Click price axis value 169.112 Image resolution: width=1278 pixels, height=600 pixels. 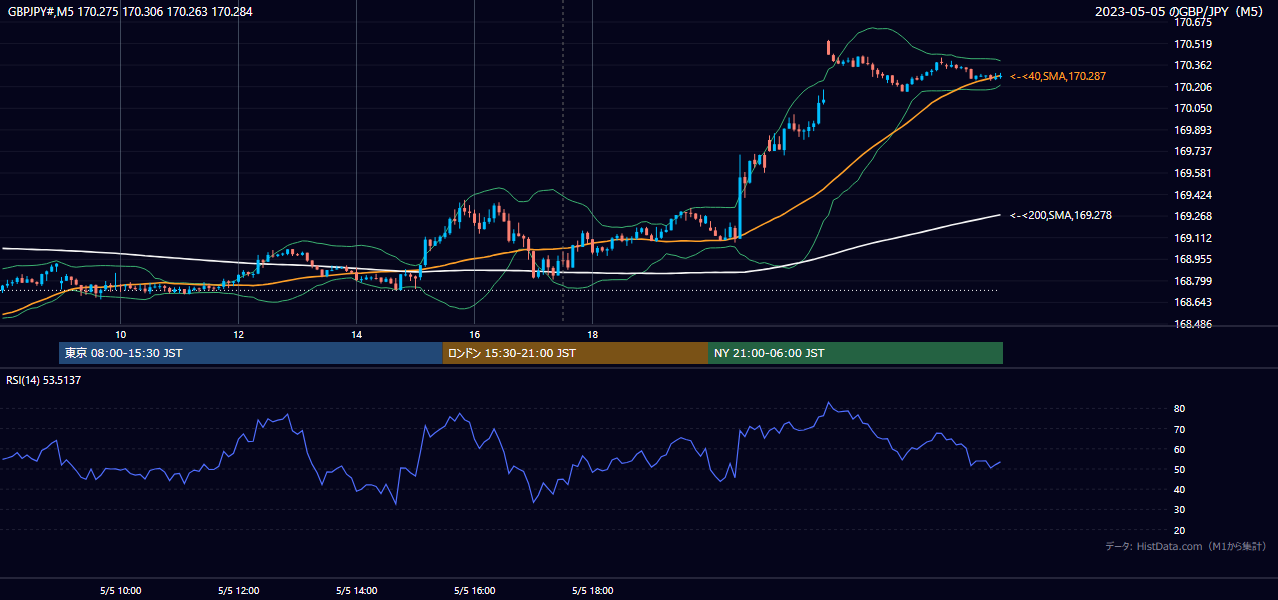tap(1193, 238)
